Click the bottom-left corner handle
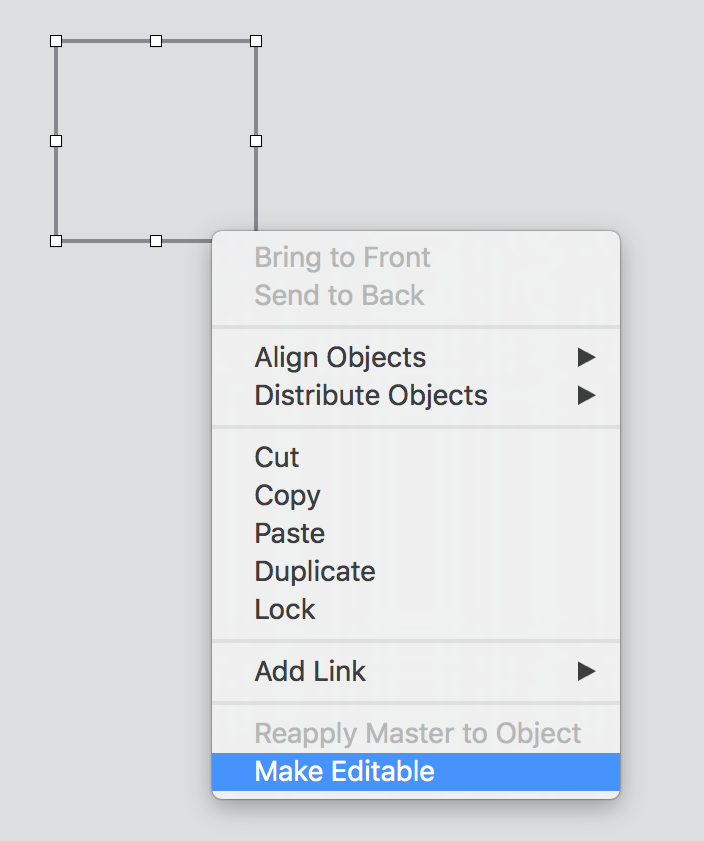 (56, 240)
